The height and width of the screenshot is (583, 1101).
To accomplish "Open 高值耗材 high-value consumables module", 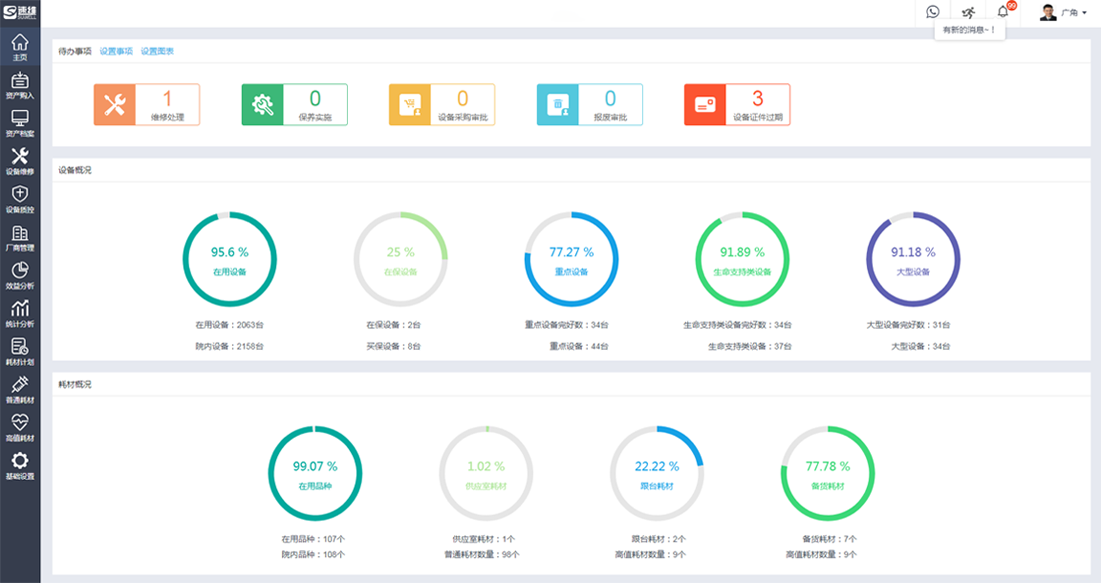I will pyautogui.click(x=20, y=427).
